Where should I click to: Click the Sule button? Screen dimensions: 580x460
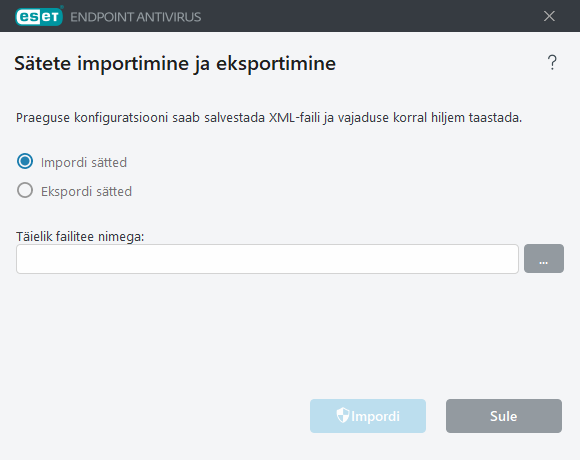(504, 416)
